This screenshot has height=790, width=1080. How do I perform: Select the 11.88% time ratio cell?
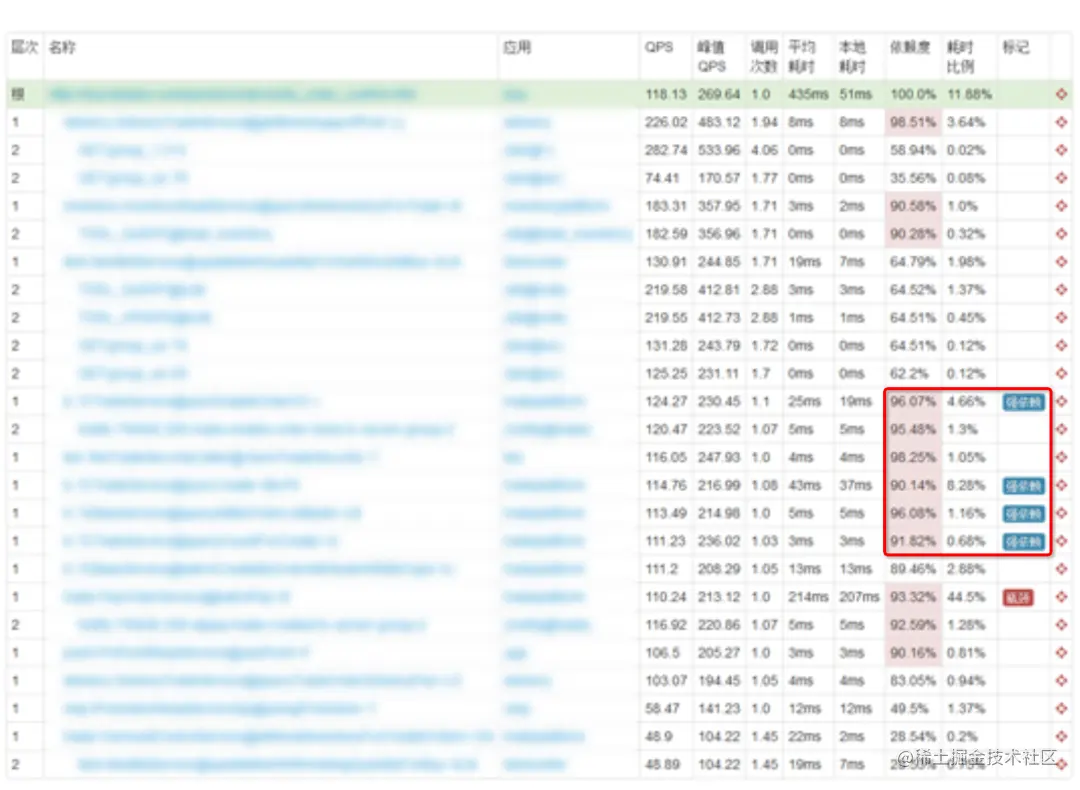pyautogui.click(x=968, y=94)
